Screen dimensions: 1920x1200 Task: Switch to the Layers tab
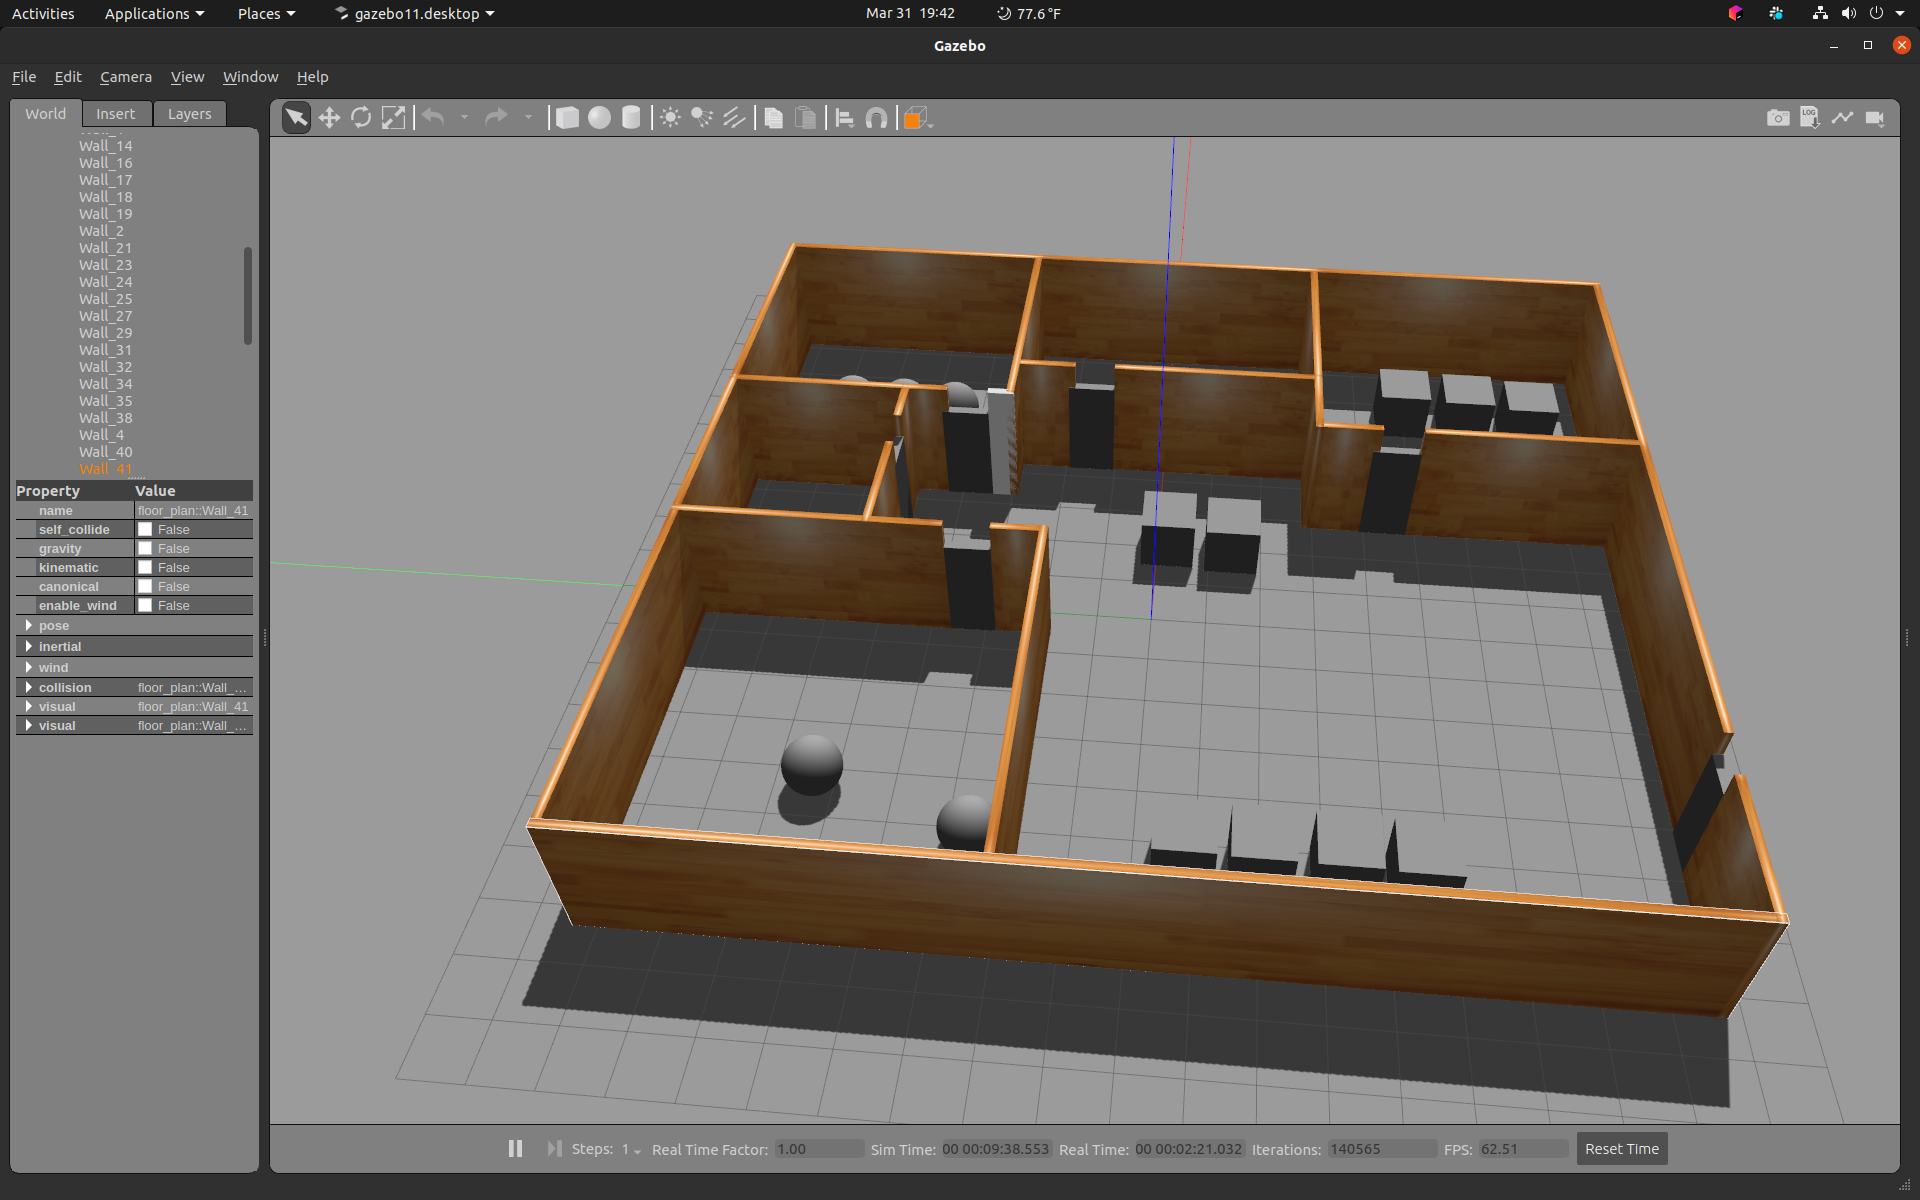190,114
